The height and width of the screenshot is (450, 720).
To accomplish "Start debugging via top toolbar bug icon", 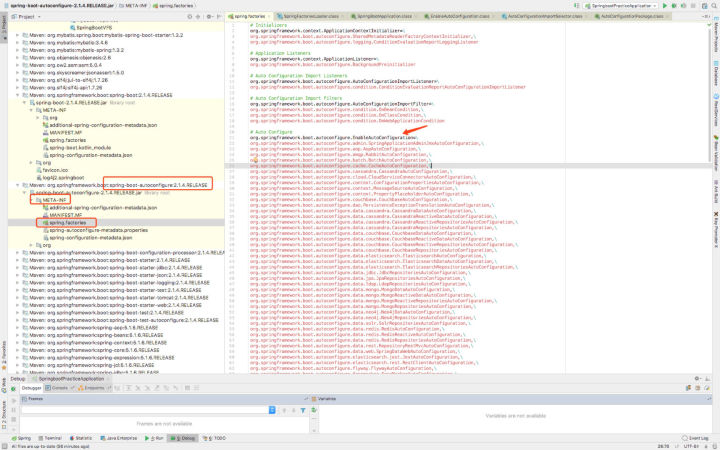I will (674, 6).
